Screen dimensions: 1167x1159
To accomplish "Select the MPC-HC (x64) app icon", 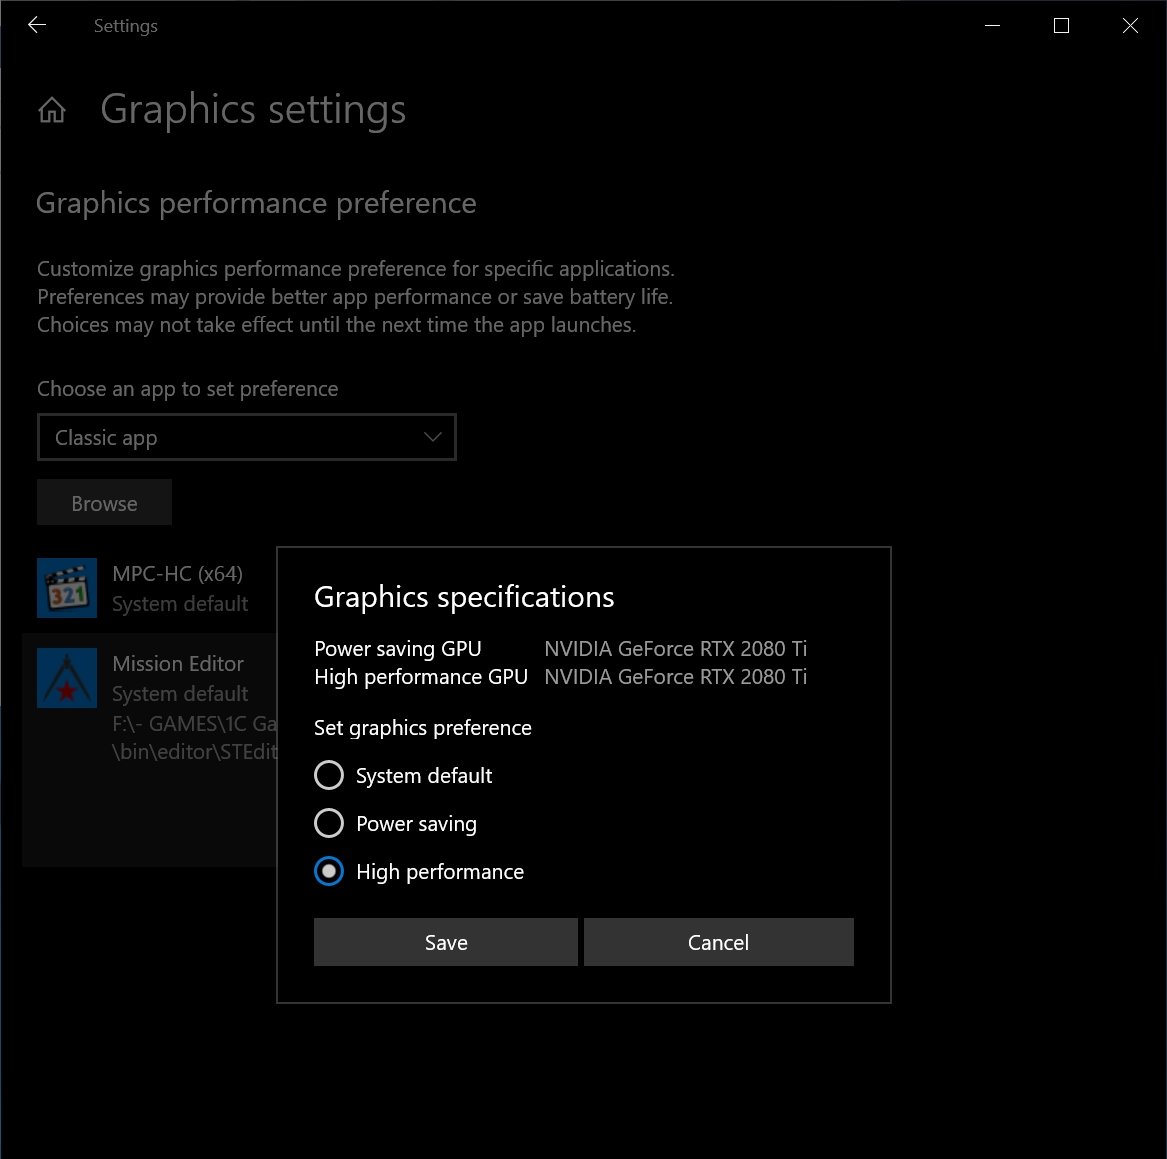I will (x=67, y=588).
